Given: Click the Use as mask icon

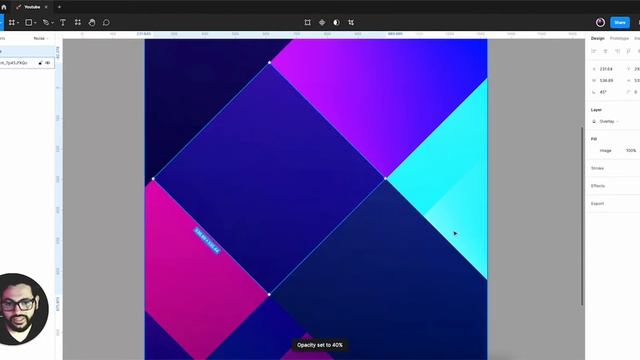Looking at the screenshot, I should [x=336, y=22].
